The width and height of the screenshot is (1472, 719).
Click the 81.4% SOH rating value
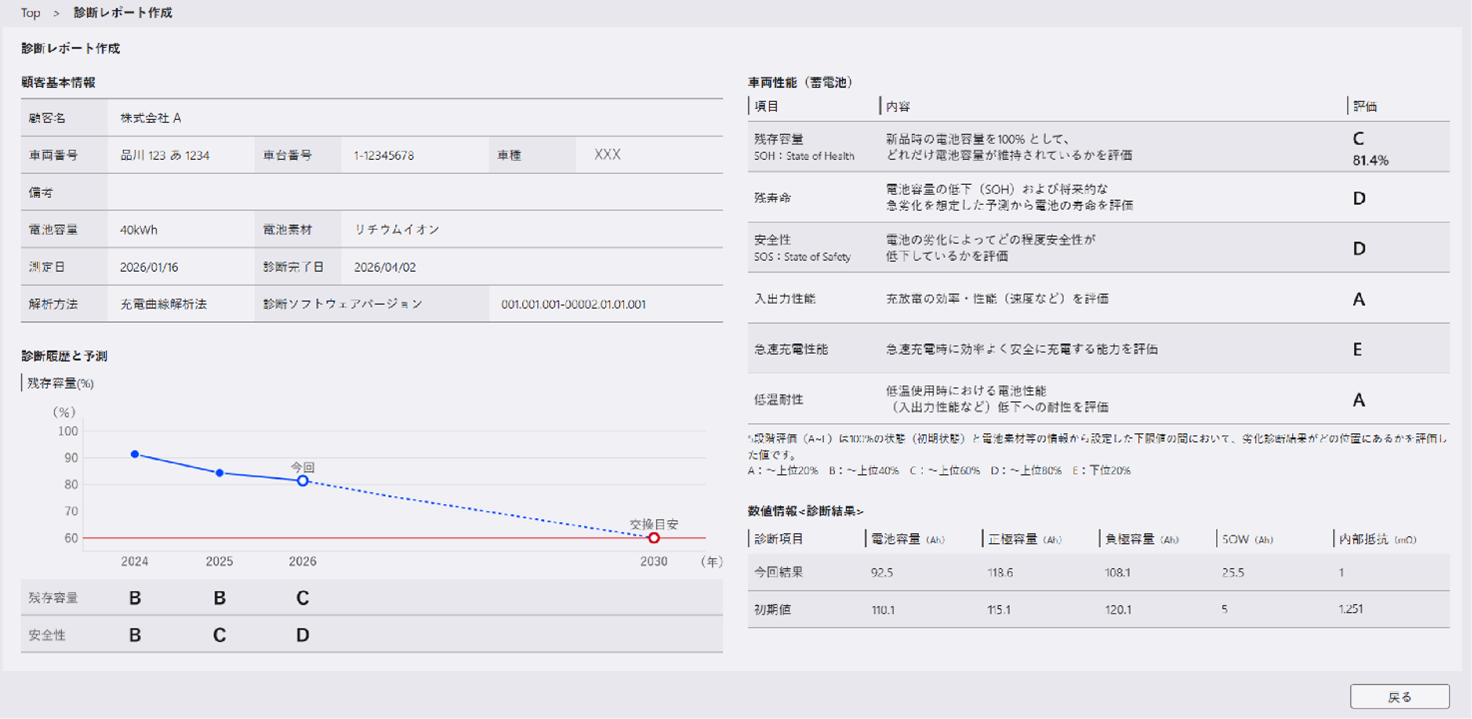tap(1370, 160)
